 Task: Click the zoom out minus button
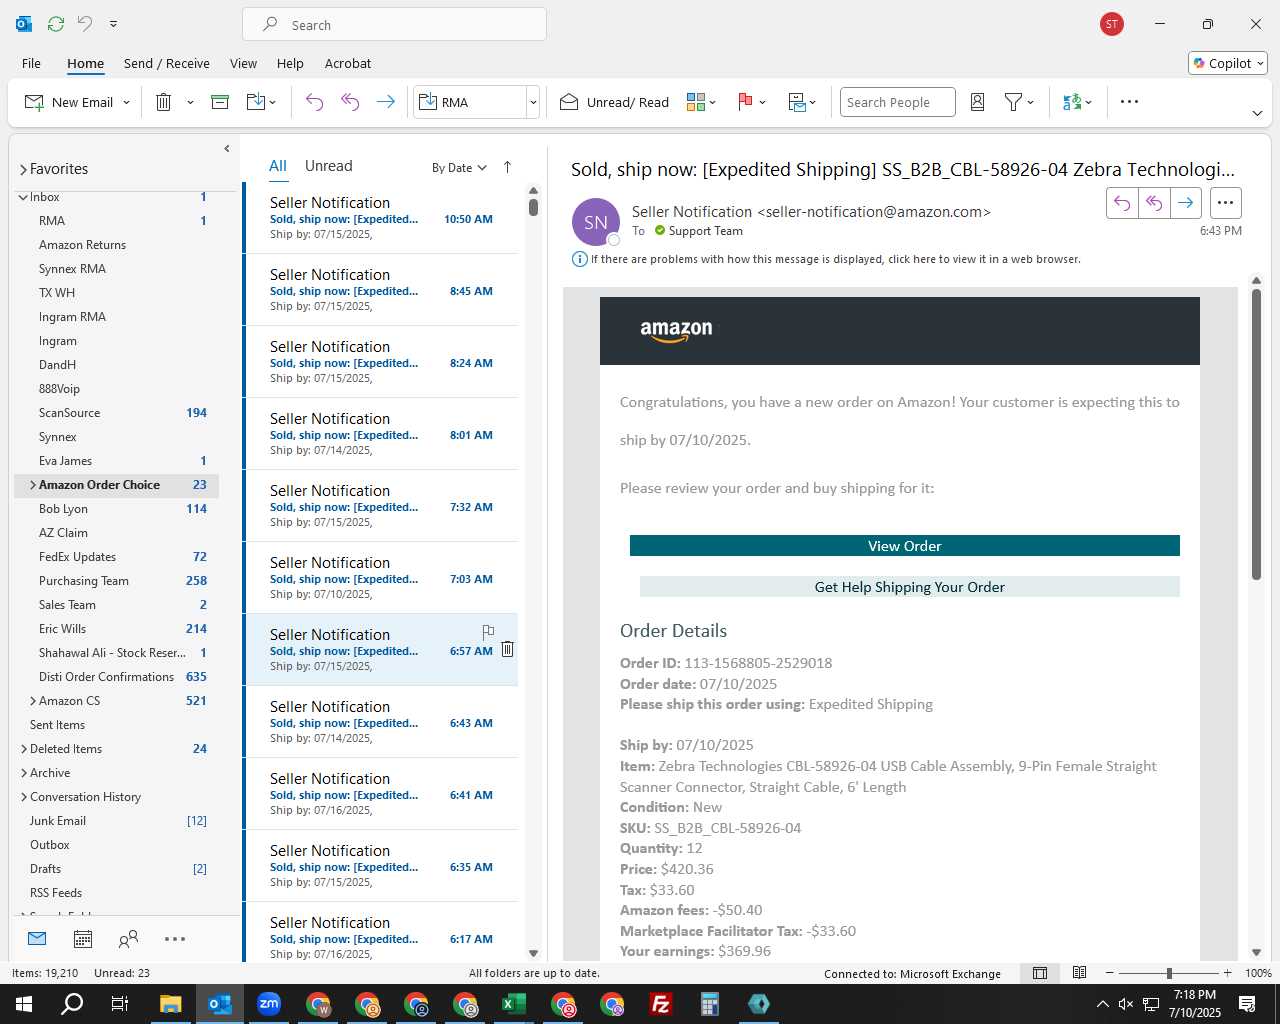coord(1109,973)
